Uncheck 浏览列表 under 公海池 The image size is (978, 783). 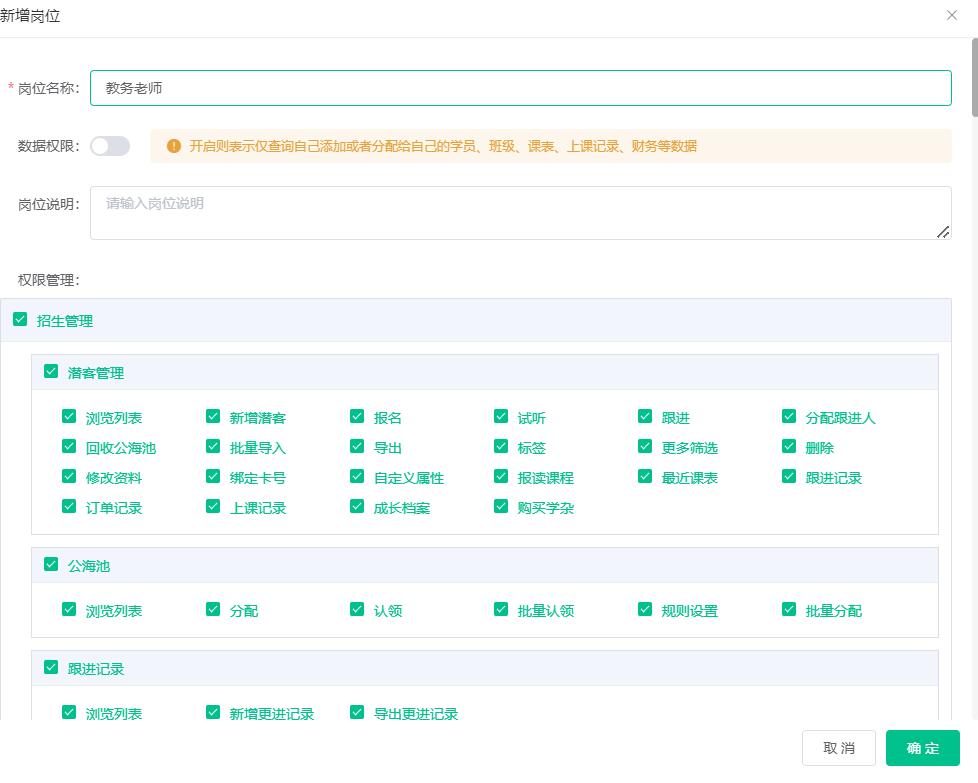click(69, 610)
